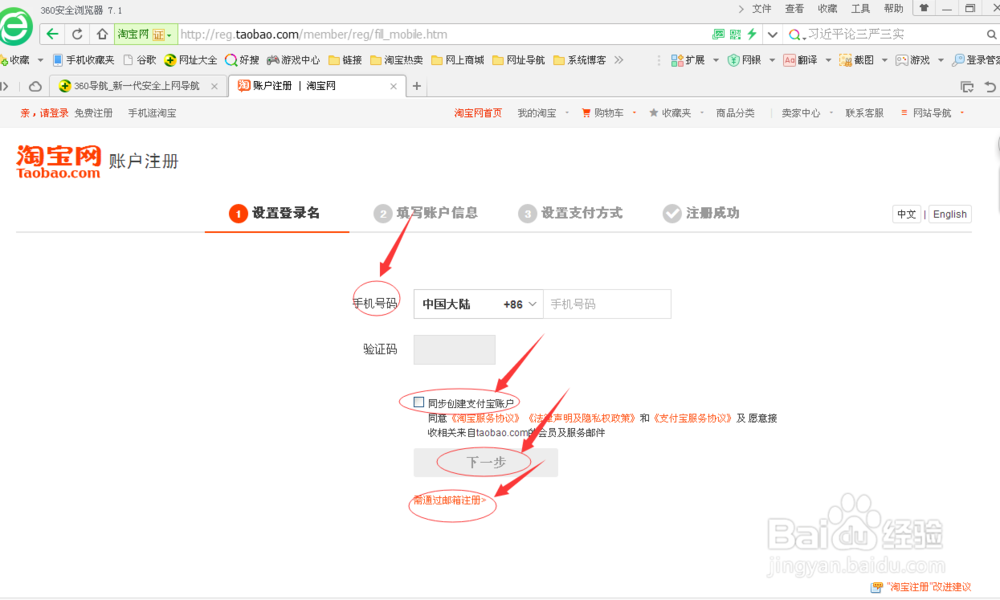Check the 同步创建支付宝账户 checkbox
This screenshot has height=600, width=1000.
coord(418,402)
